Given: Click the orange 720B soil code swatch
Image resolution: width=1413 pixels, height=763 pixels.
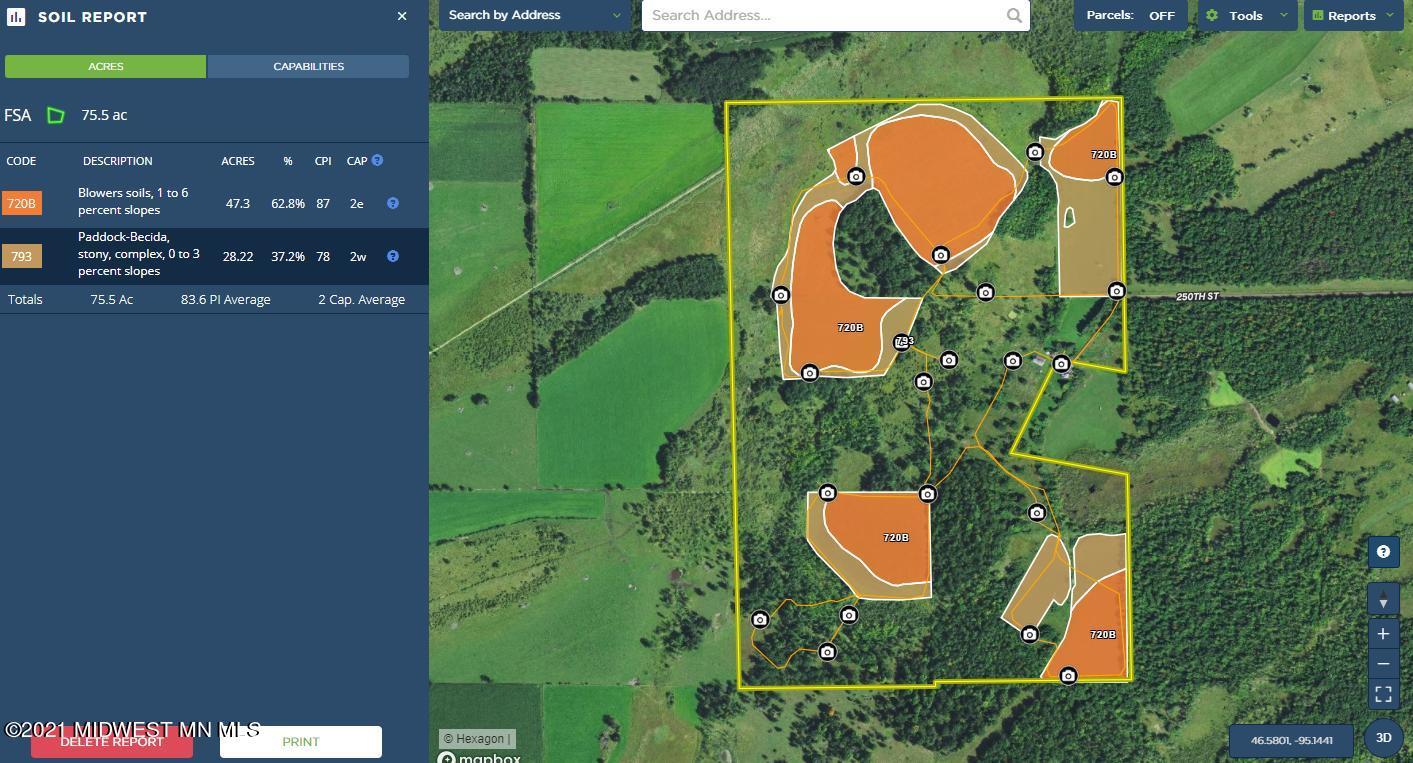Looking at the screenshot, I should click(21, 203).
